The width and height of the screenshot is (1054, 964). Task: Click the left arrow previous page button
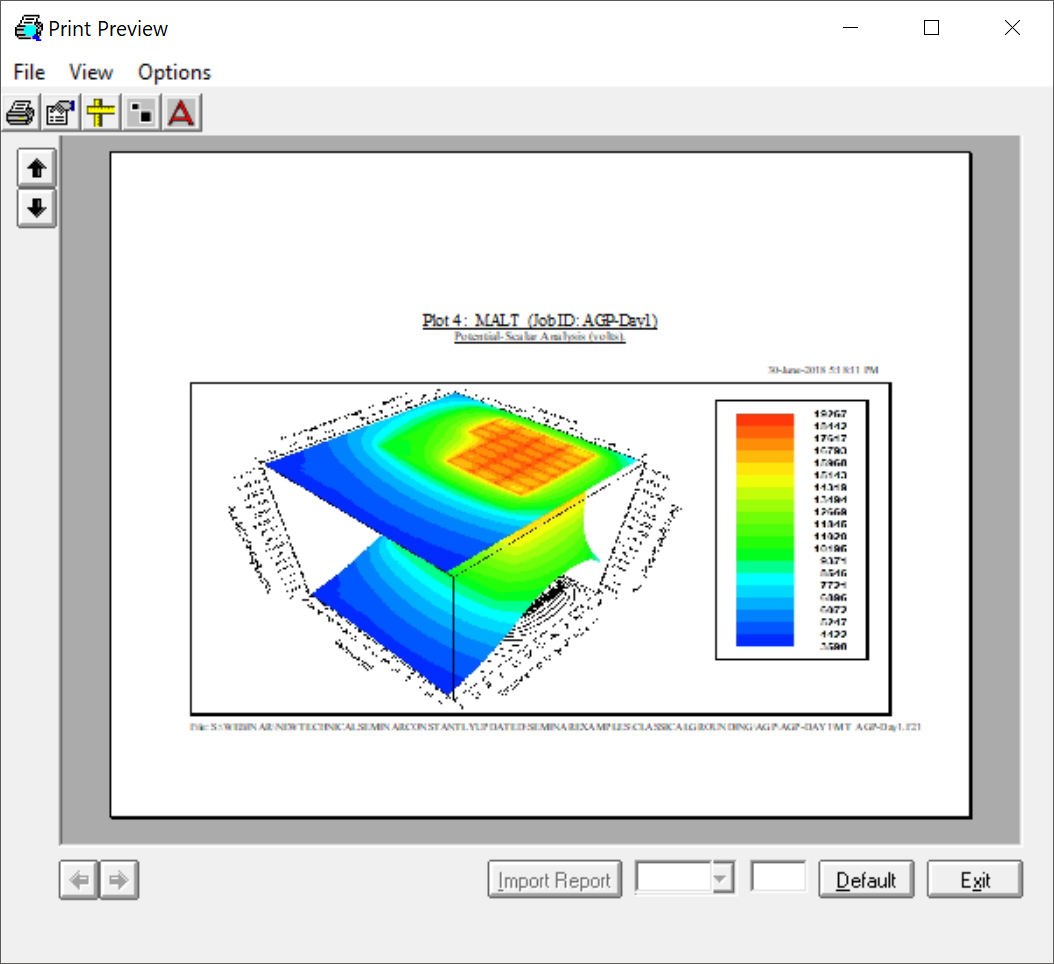79,880
